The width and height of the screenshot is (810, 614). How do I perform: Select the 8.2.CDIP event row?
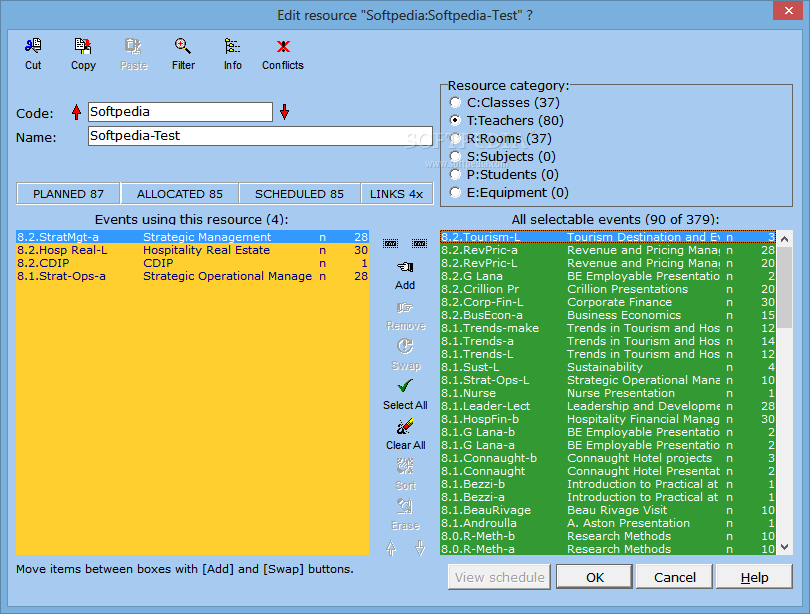[192, 263]
